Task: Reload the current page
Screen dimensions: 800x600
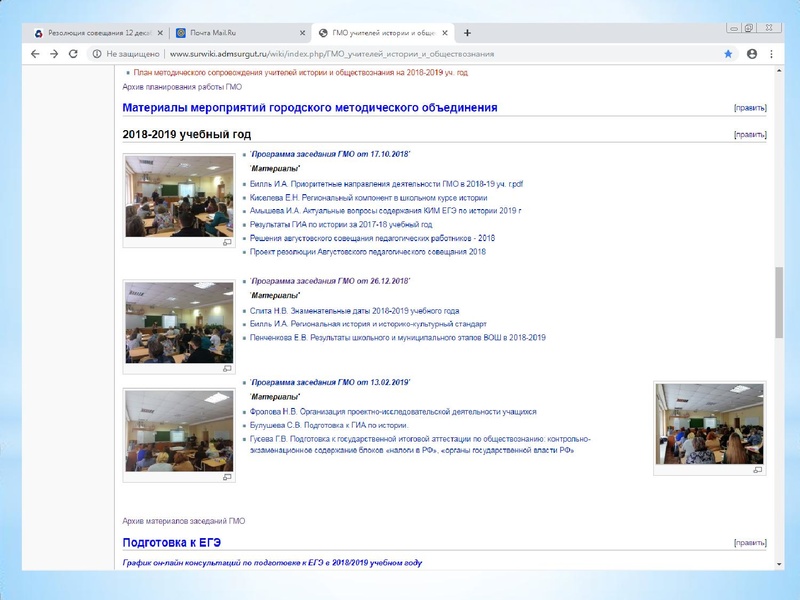Action: pyautogui.click(x=73, y=54)
